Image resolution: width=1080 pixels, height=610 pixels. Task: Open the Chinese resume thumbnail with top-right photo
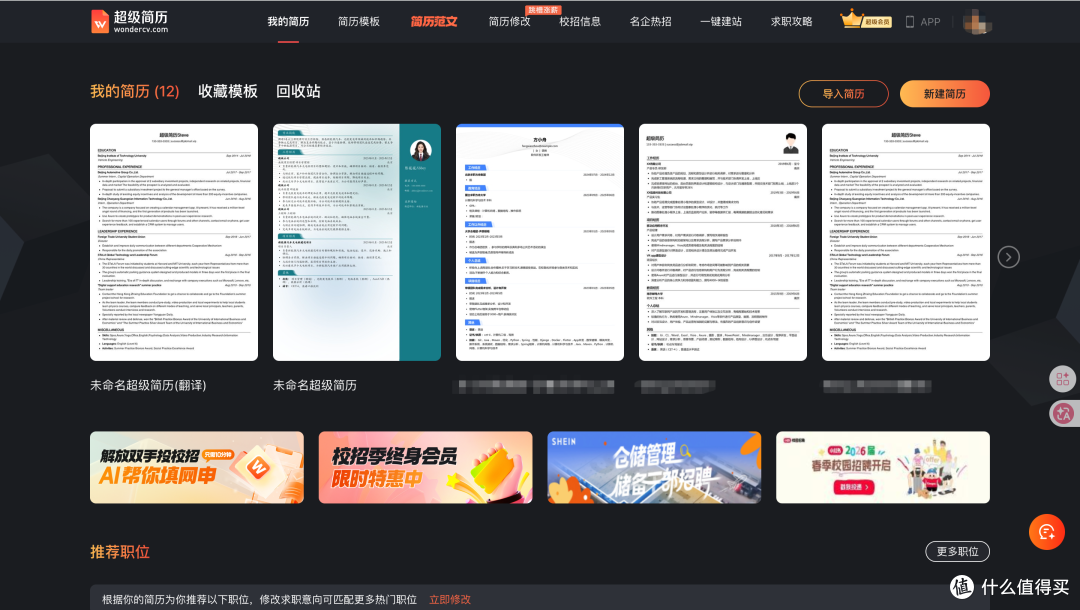point(723,242)
